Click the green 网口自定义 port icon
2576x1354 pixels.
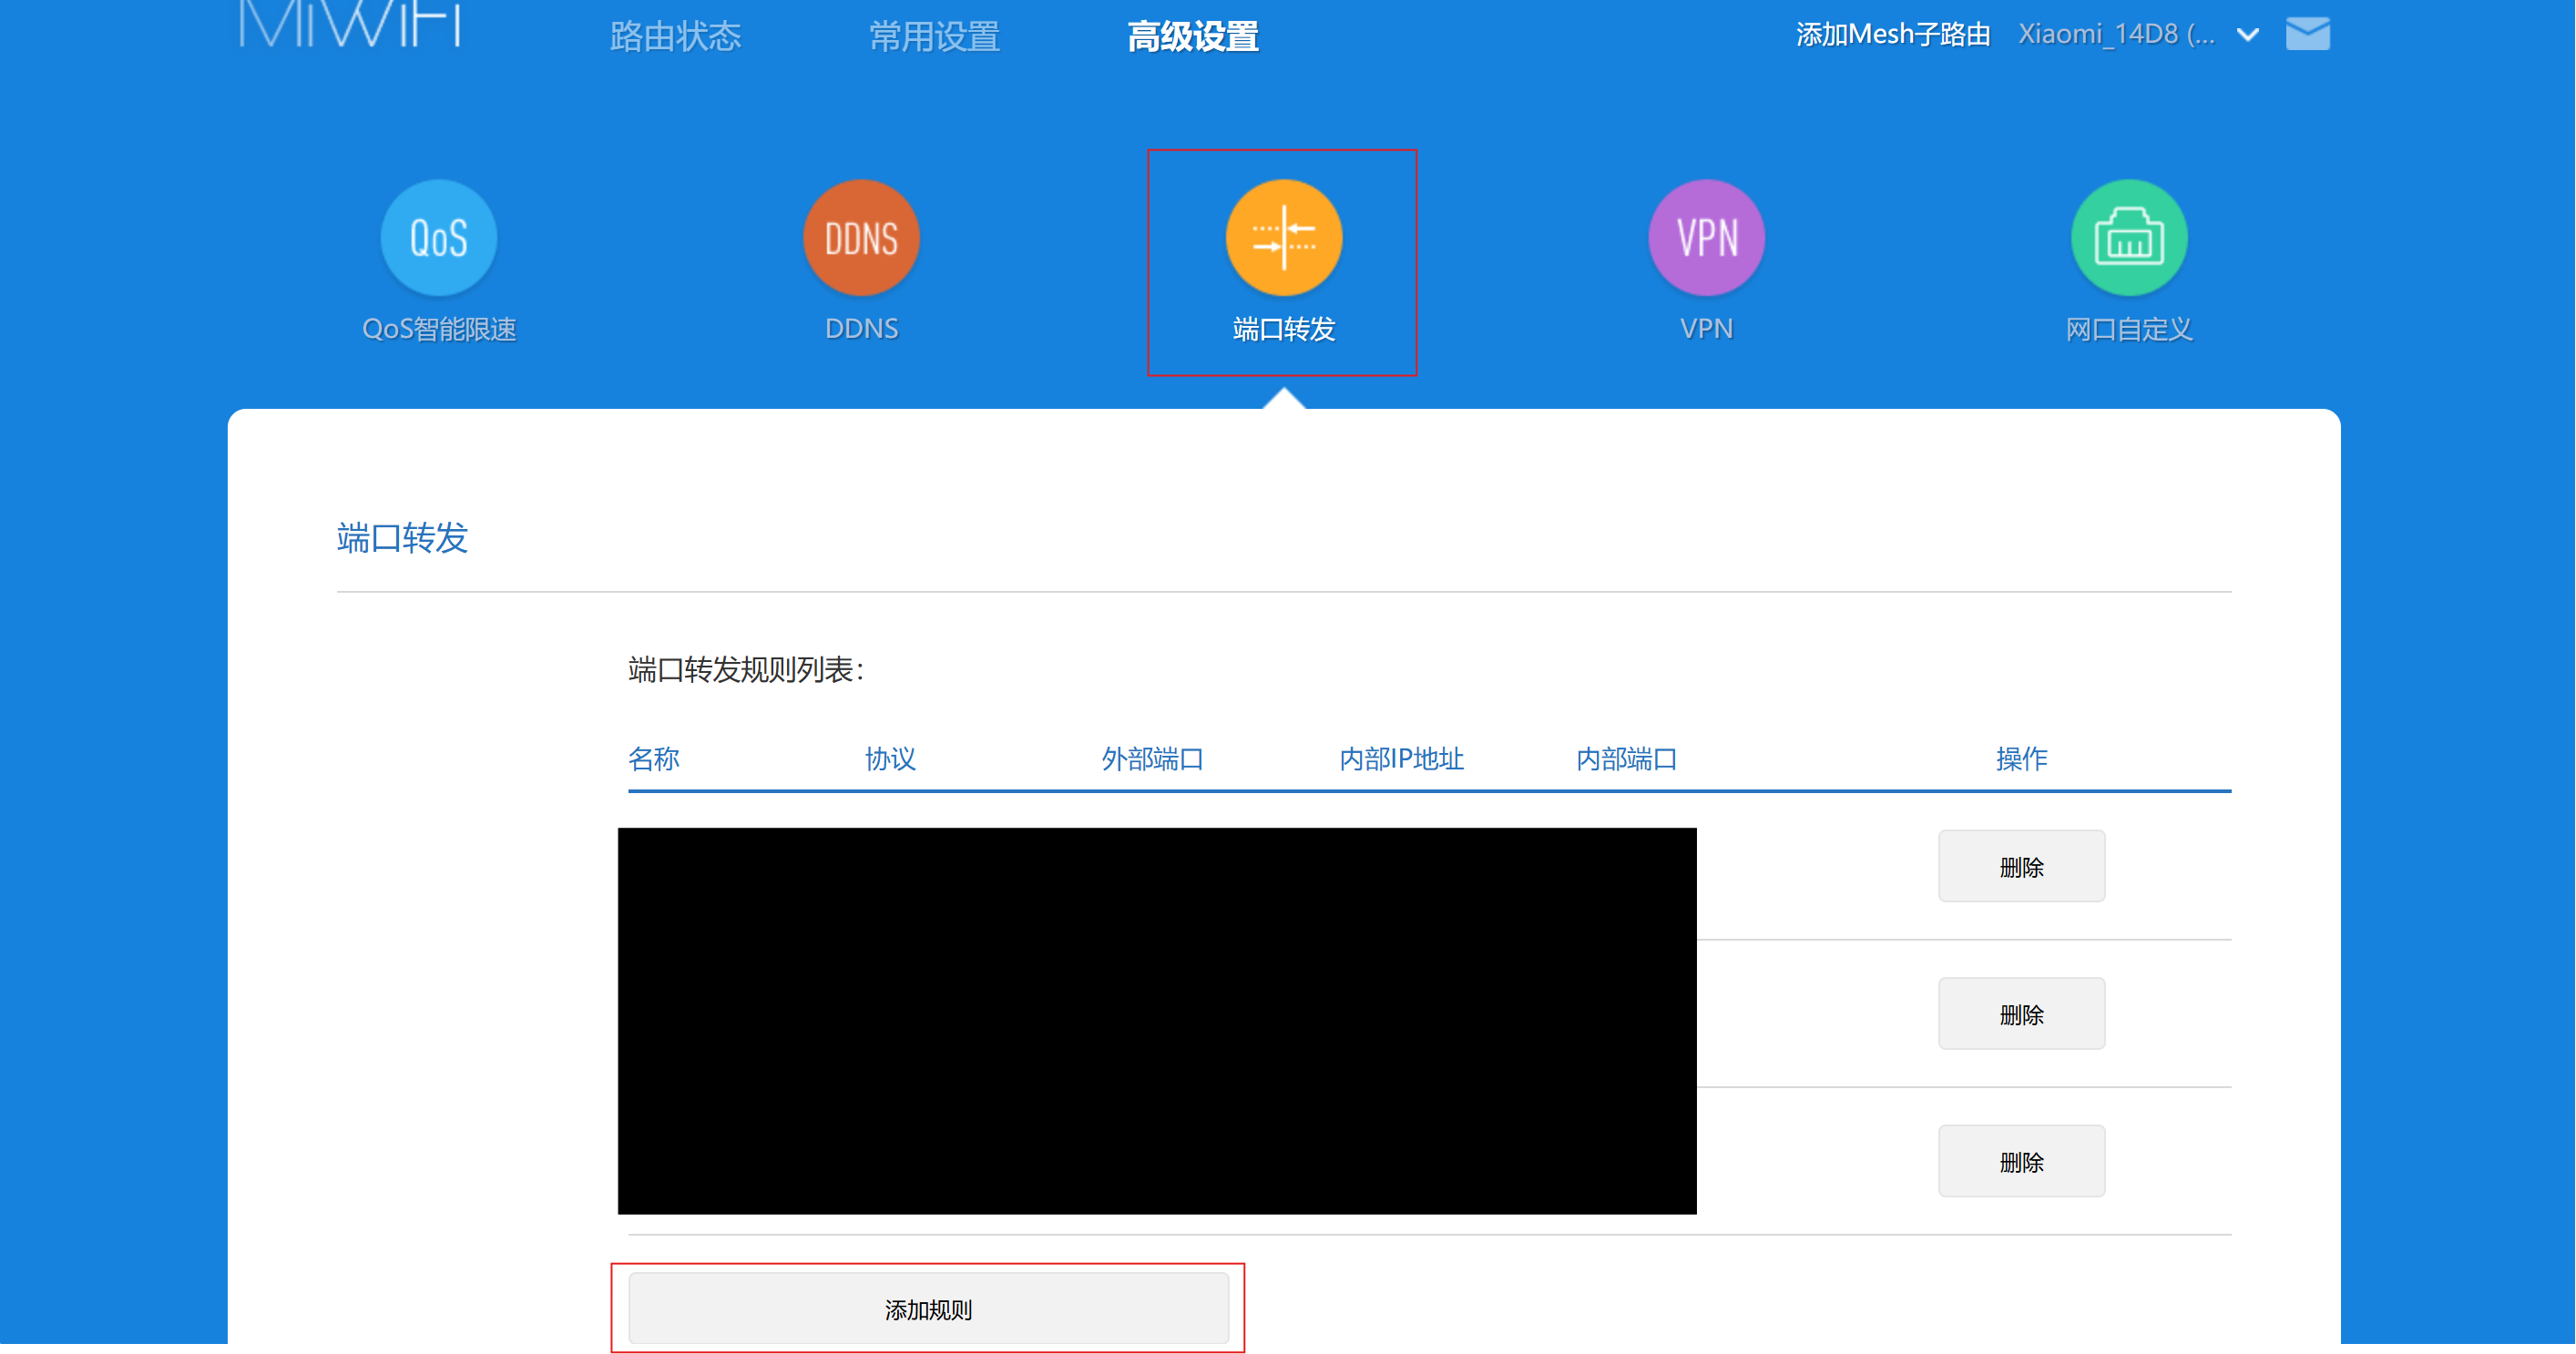coord(2128,238)
